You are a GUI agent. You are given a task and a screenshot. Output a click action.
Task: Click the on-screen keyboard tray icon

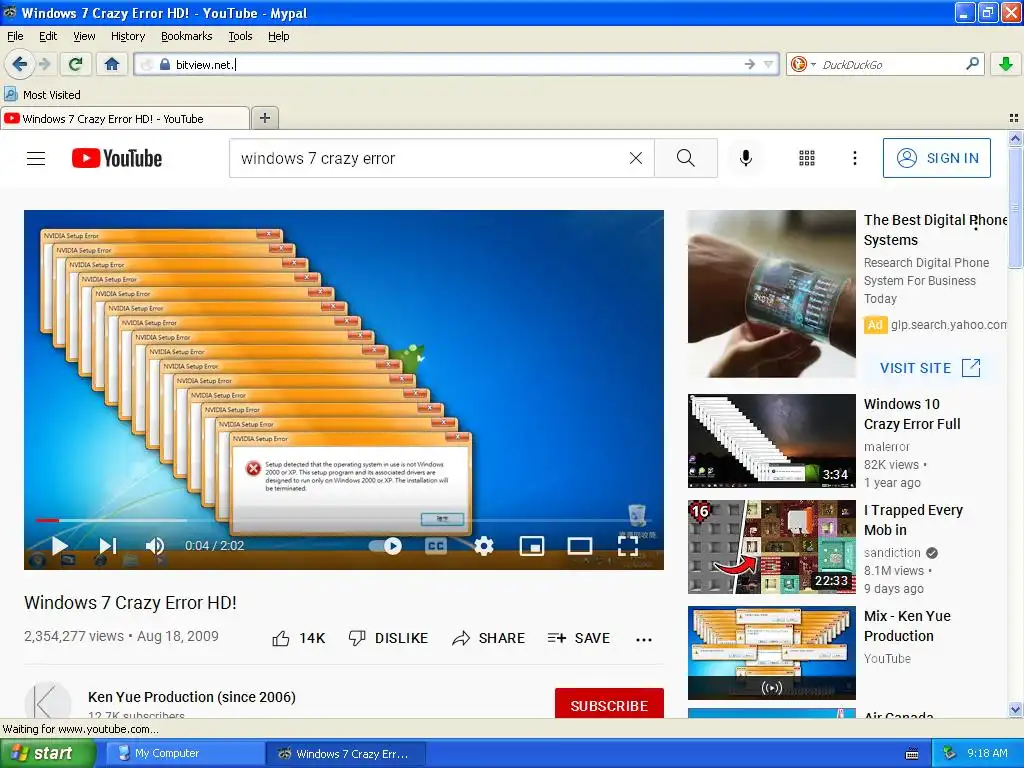(x=912, y=754)
